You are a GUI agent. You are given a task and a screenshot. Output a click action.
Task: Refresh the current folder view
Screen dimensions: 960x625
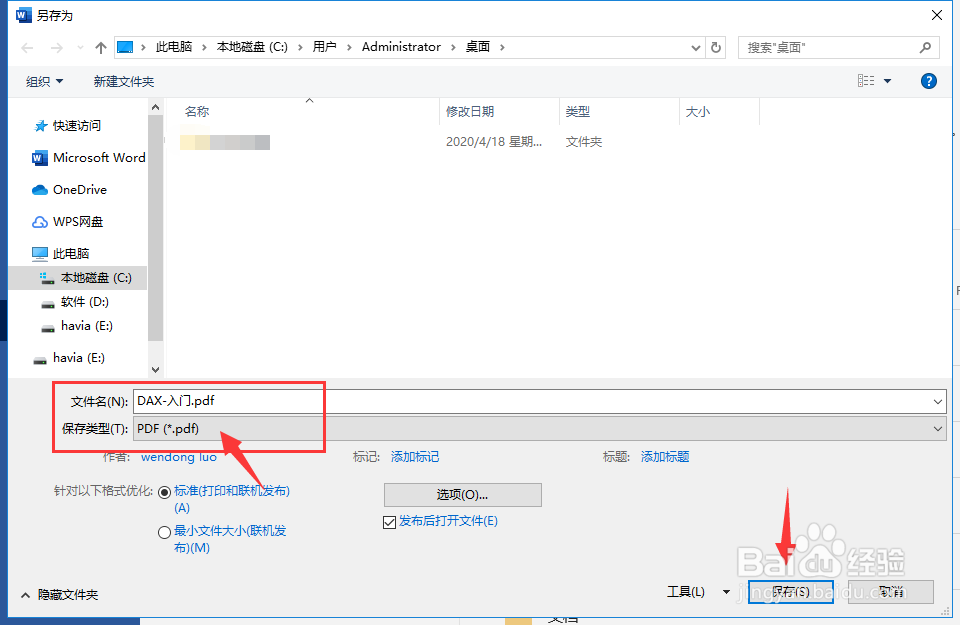(712, 46)
